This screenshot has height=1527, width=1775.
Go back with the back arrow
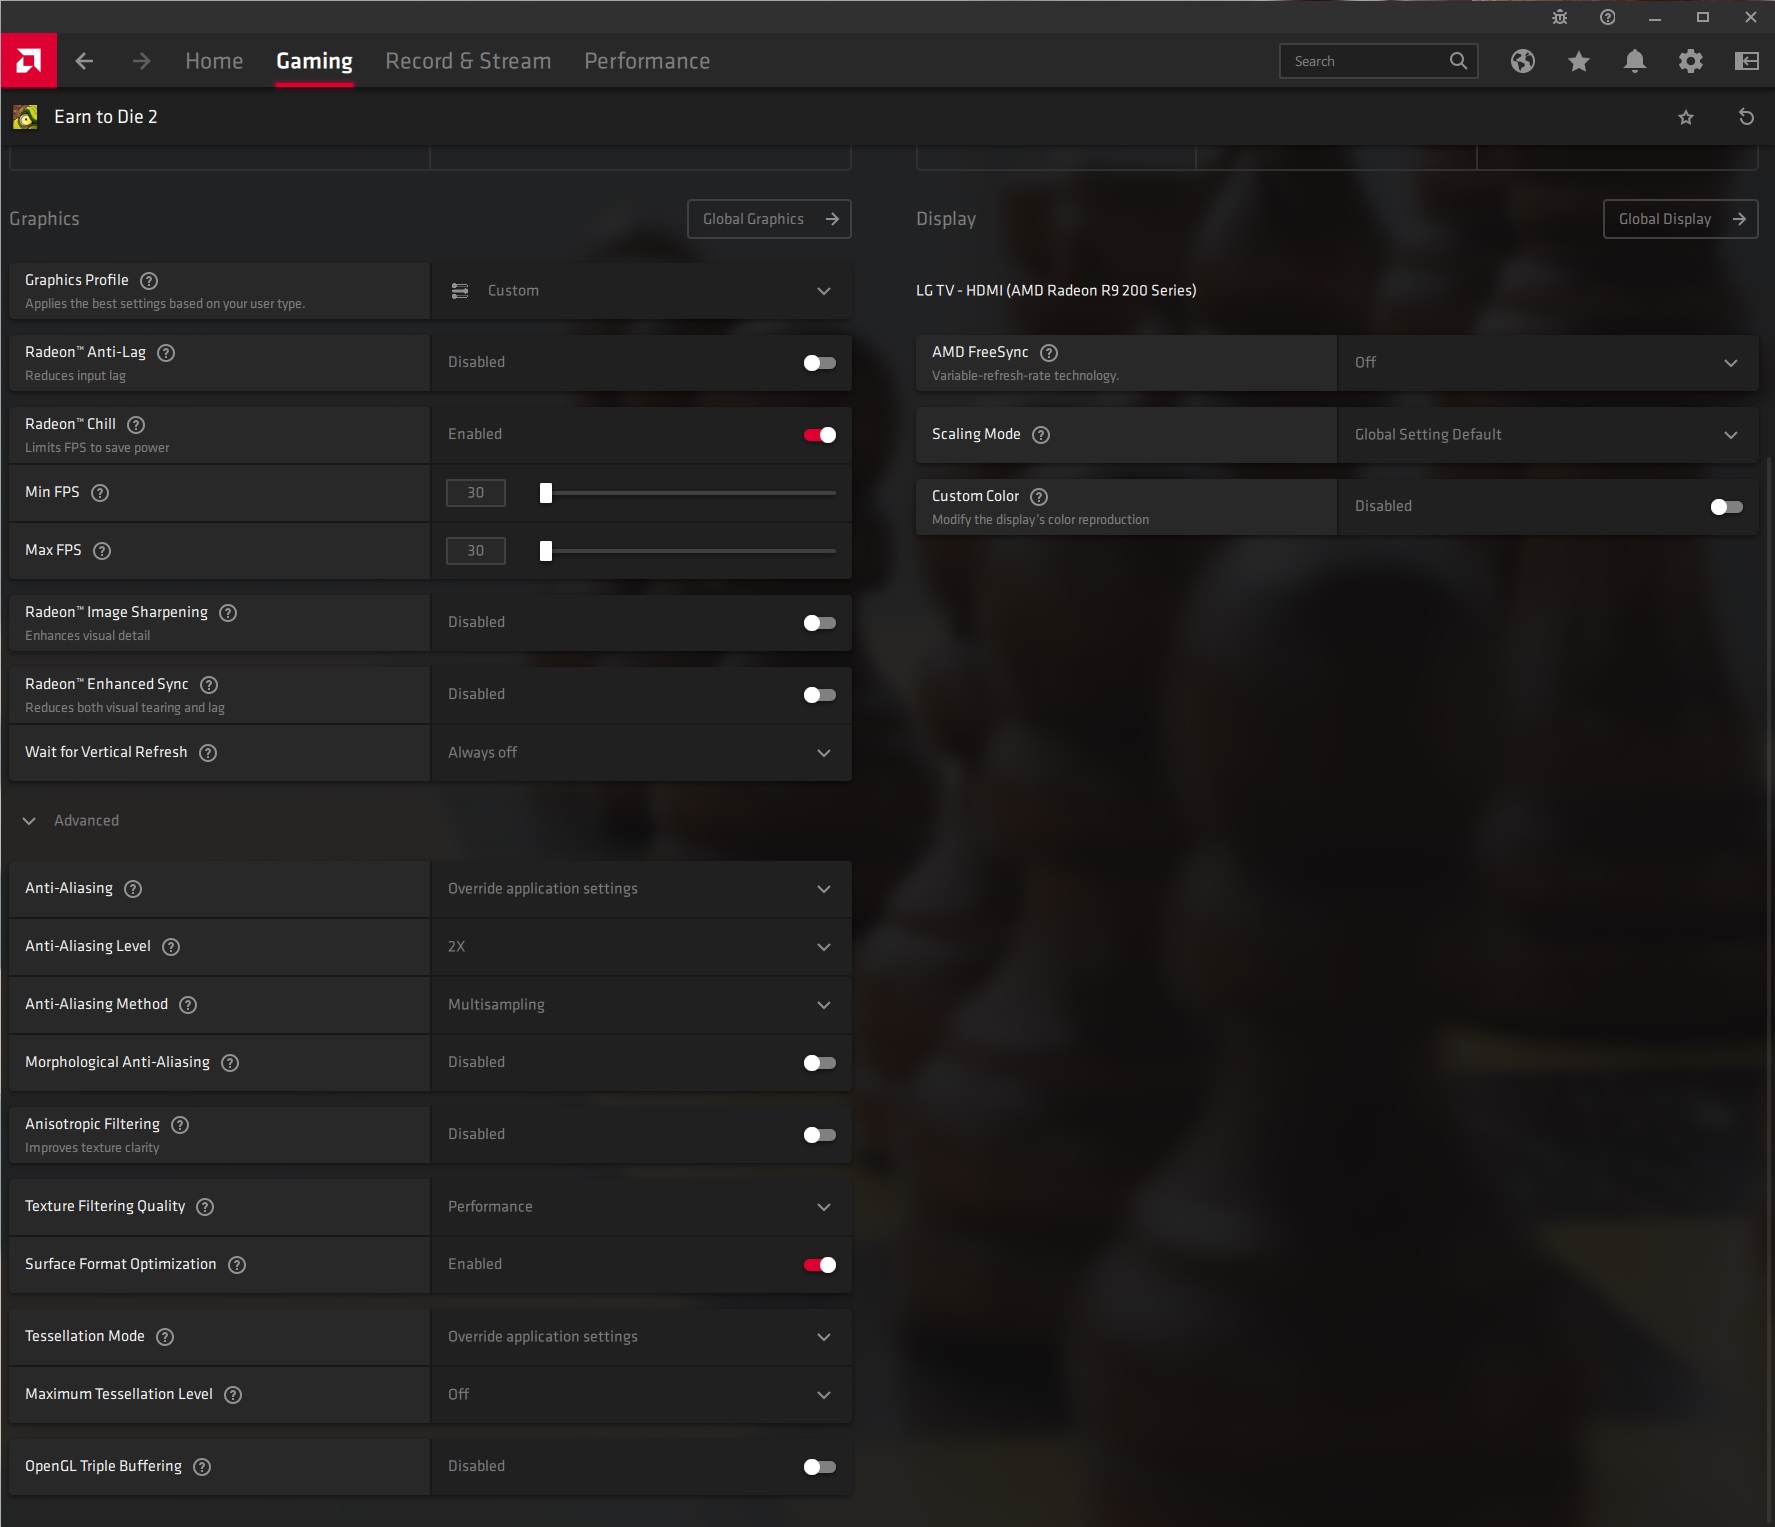click(84, 61)
